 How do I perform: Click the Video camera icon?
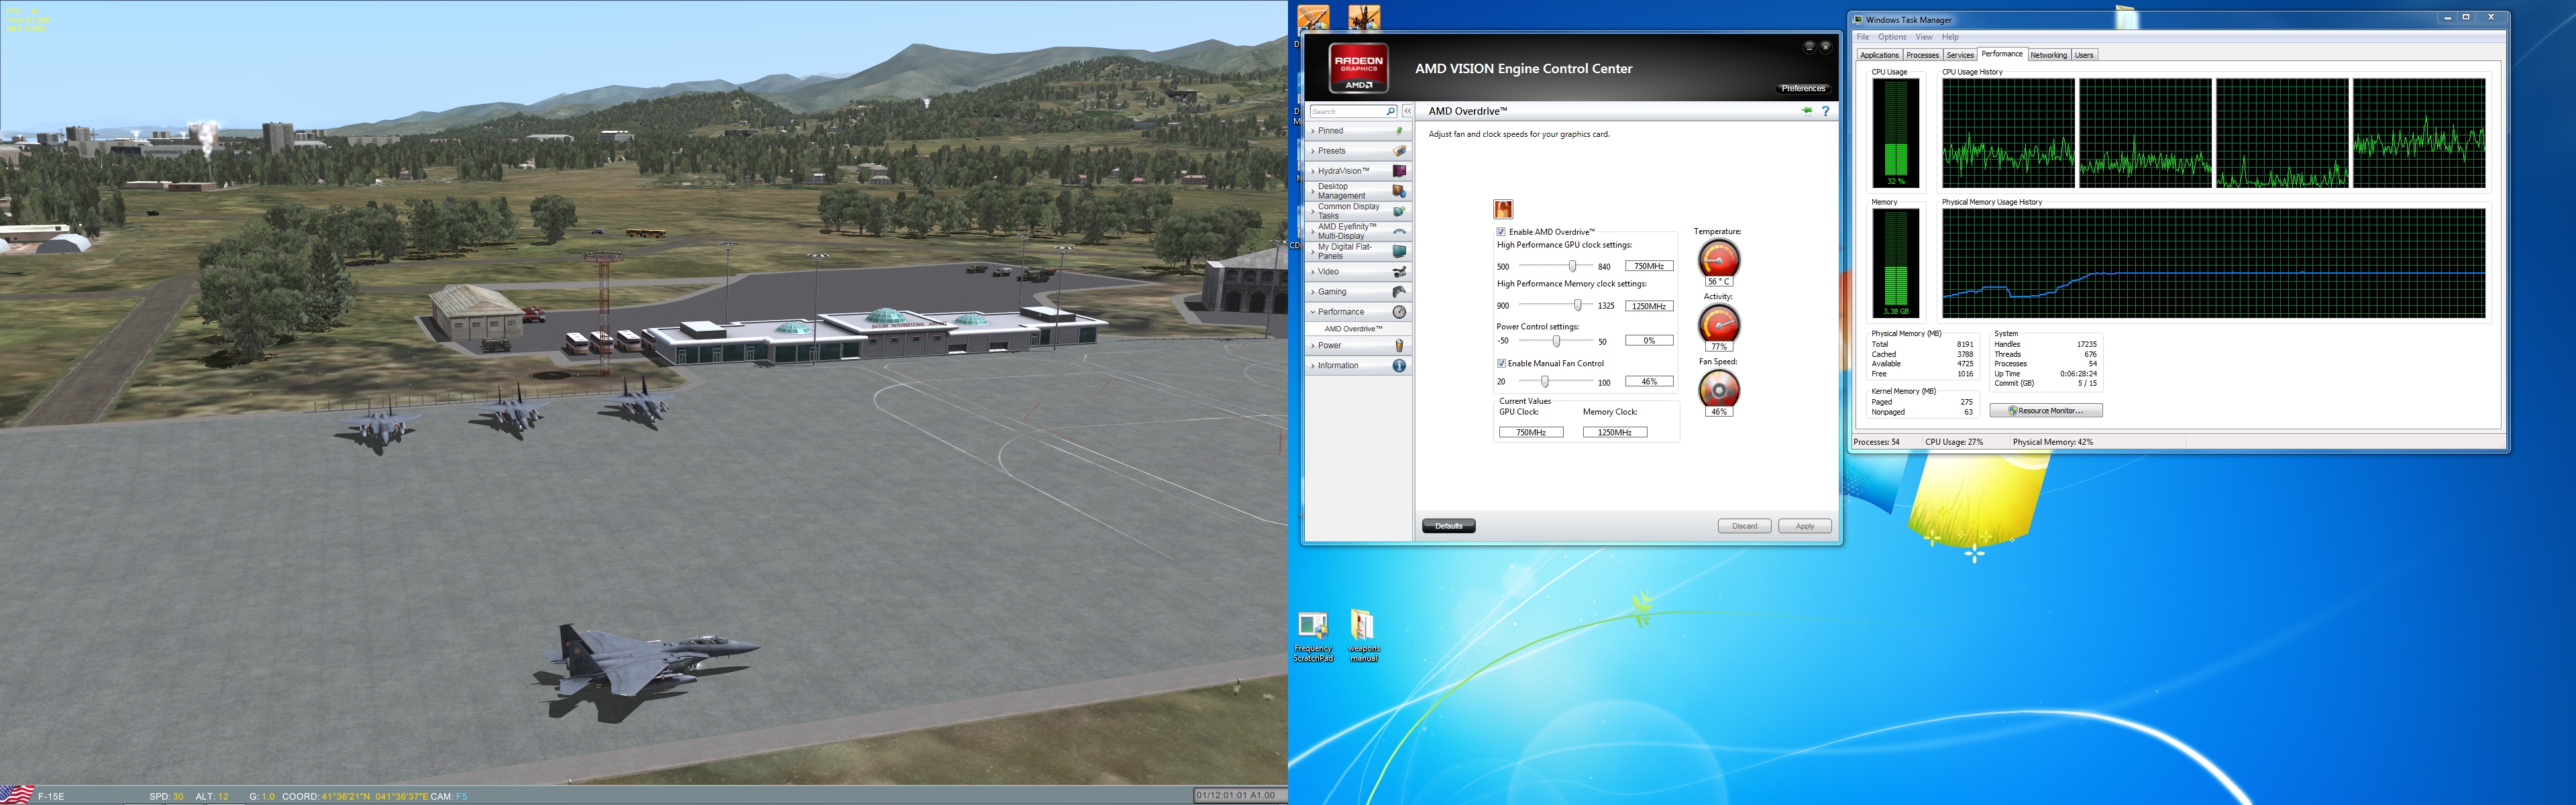click(1399, 272)
